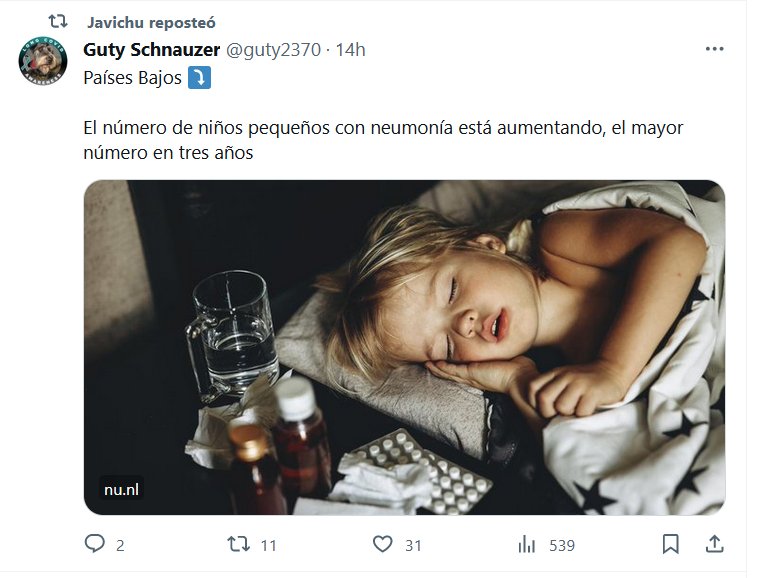Image resolution: width=764 pixels, height=578 pixels.
Task: Repost this tweet using the retweet icon below the photo
Action: (x=238, y=544)
